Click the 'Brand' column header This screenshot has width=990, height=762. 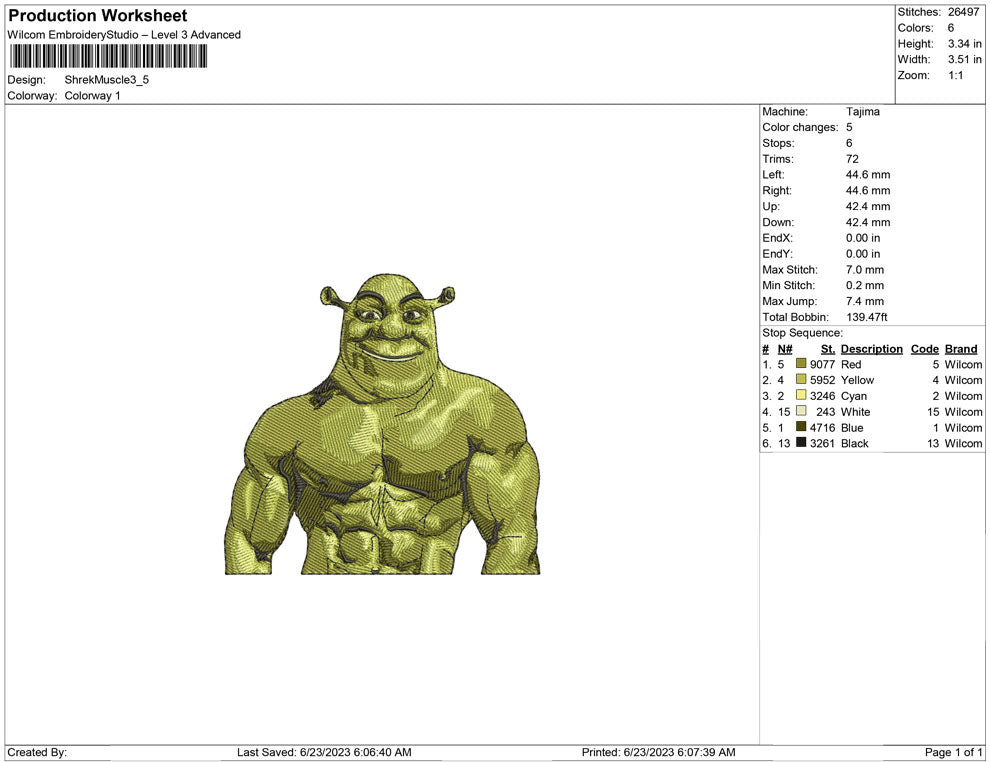[960, 349]
